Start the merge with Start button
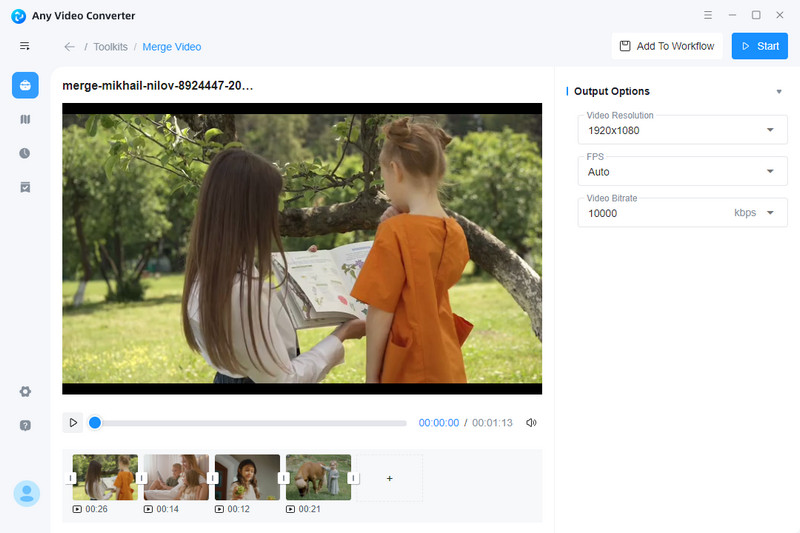The image size is (800, 533). tap(760, 46)
